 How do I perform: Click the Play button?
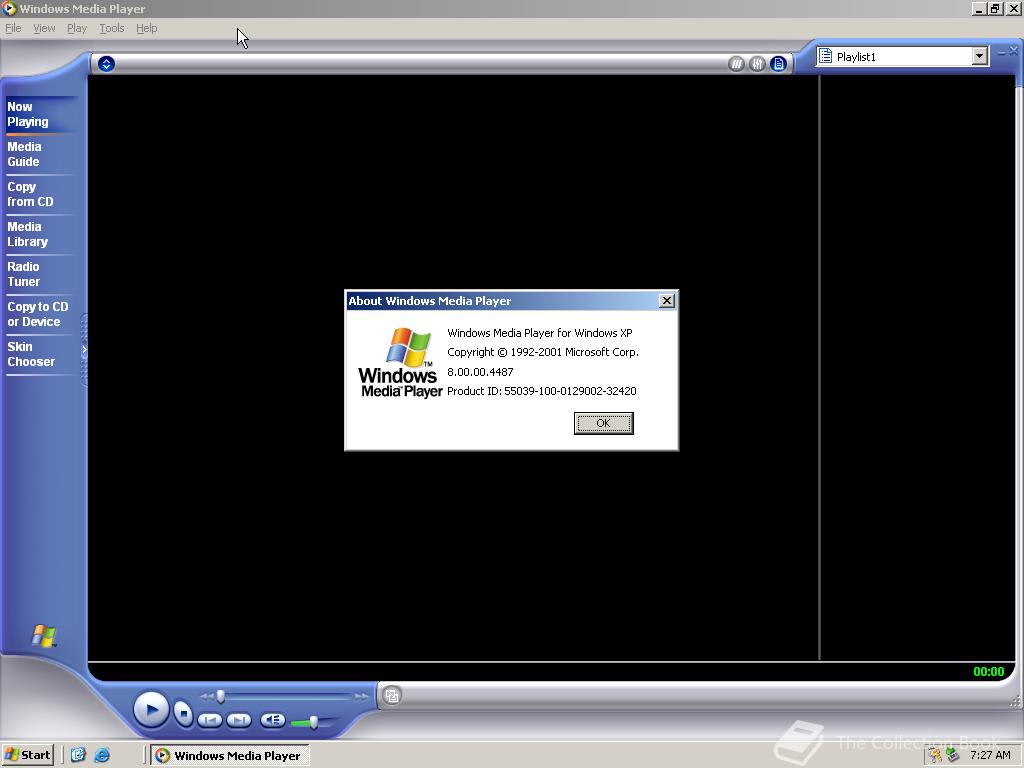pos(152,710)
